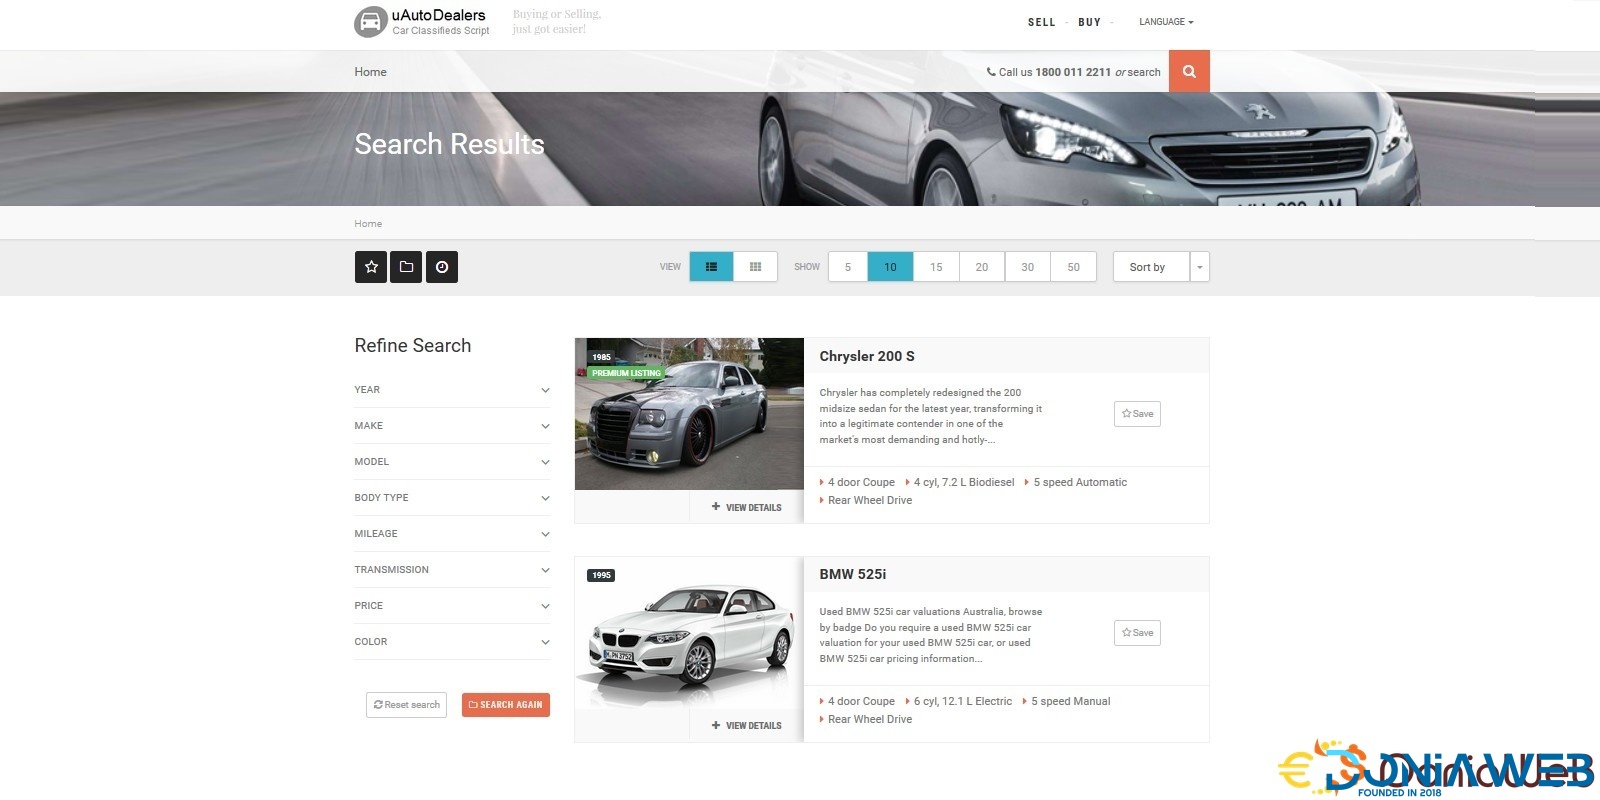This screenshot has width=1600, height=800.
Task: Show 15 results per page
Action: click(936, 267)
